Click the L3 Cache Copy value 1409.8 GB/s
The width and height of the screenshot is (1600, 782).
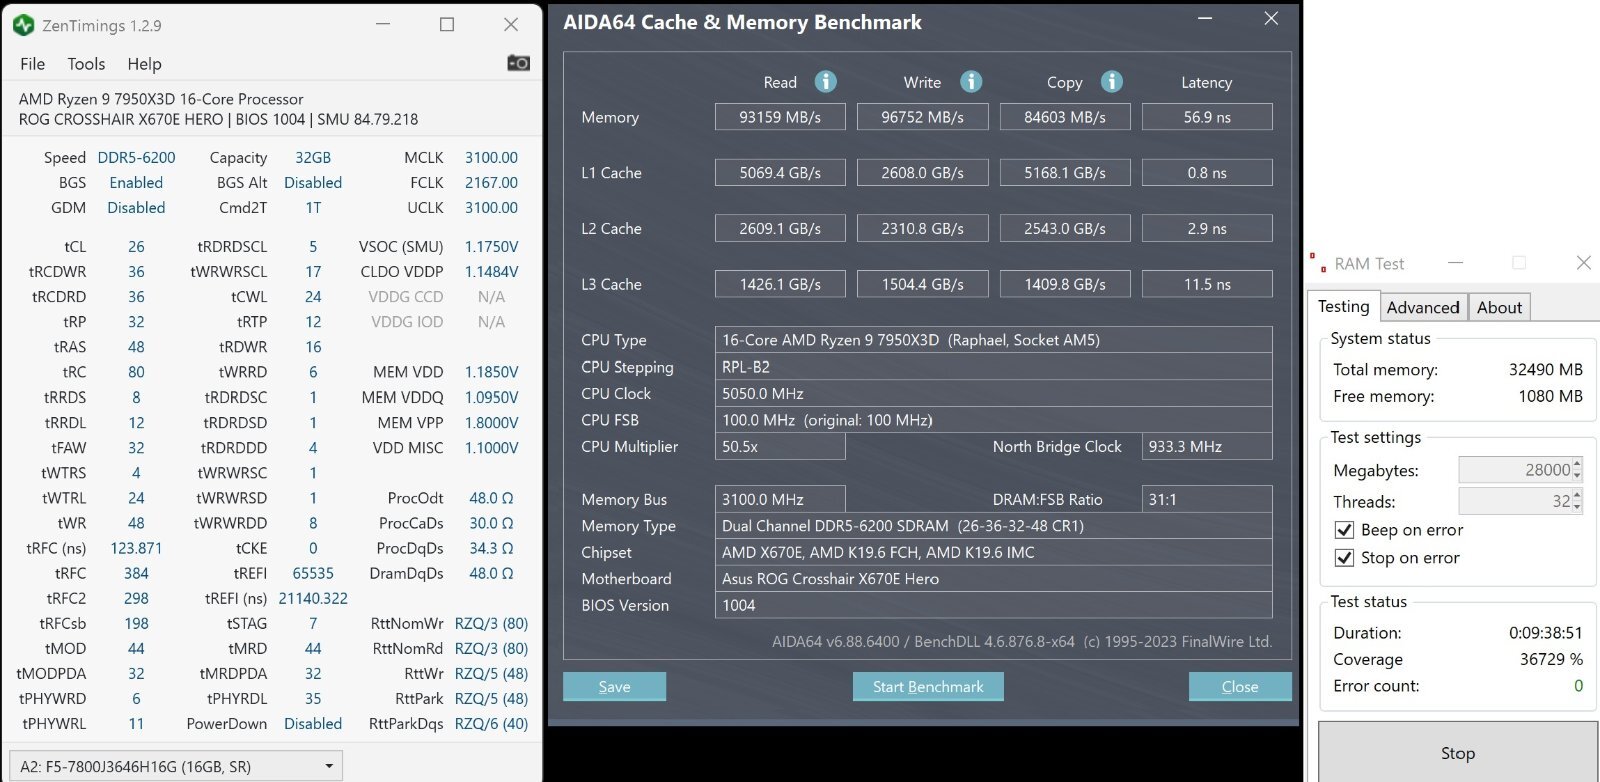click(1065, 284)
